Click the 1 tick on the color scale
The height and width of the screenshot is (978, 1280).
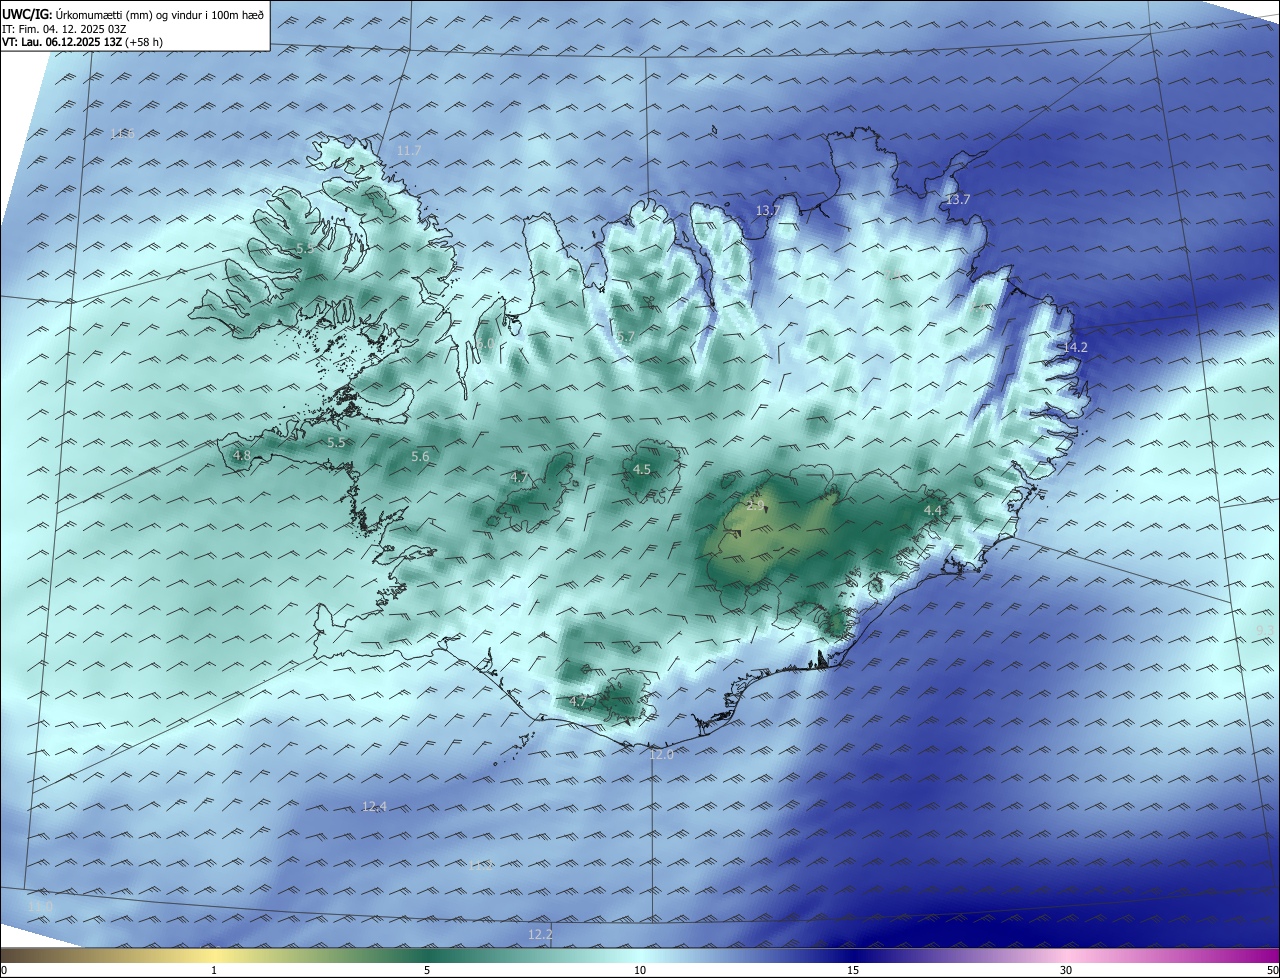214,970
